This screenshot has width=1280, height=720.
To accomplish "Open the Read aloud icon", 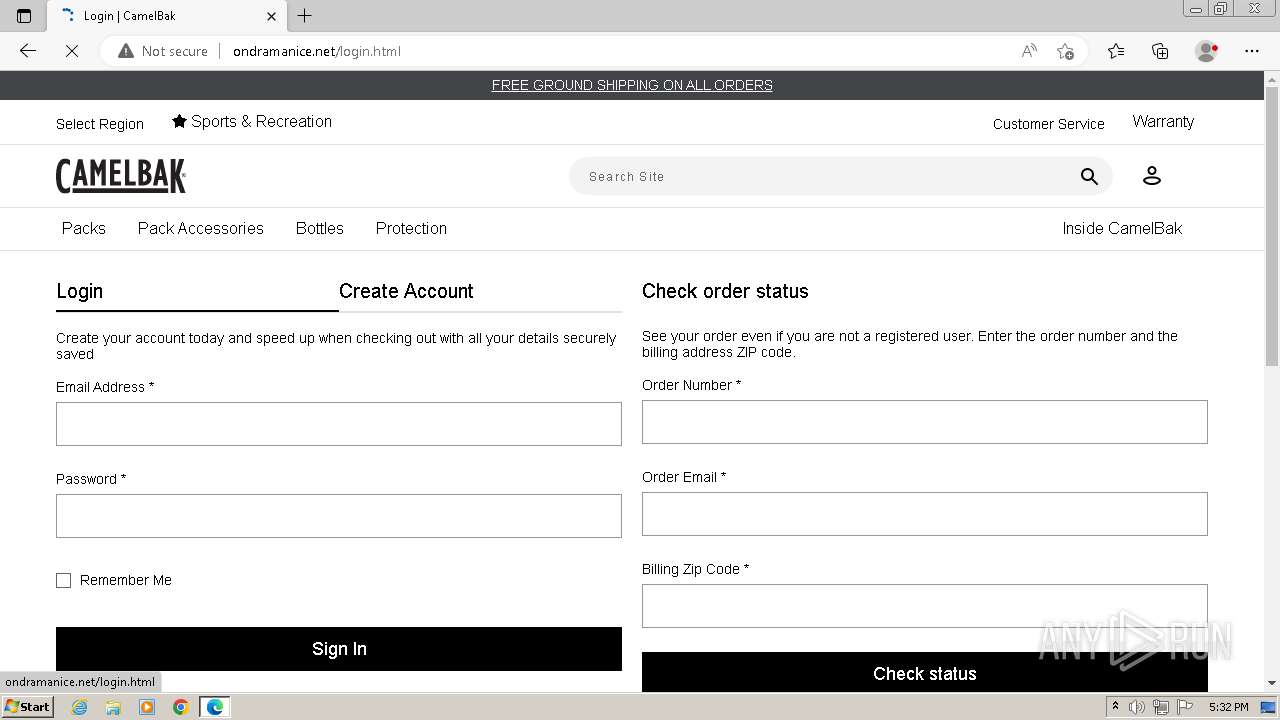I will click(1029, 51).
